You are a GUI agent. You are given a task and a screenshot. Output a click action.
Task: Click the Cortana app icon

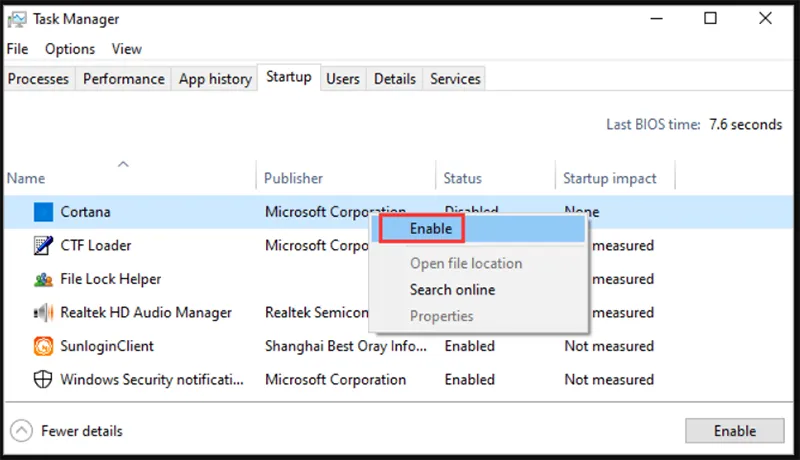[x=43, y=212]
